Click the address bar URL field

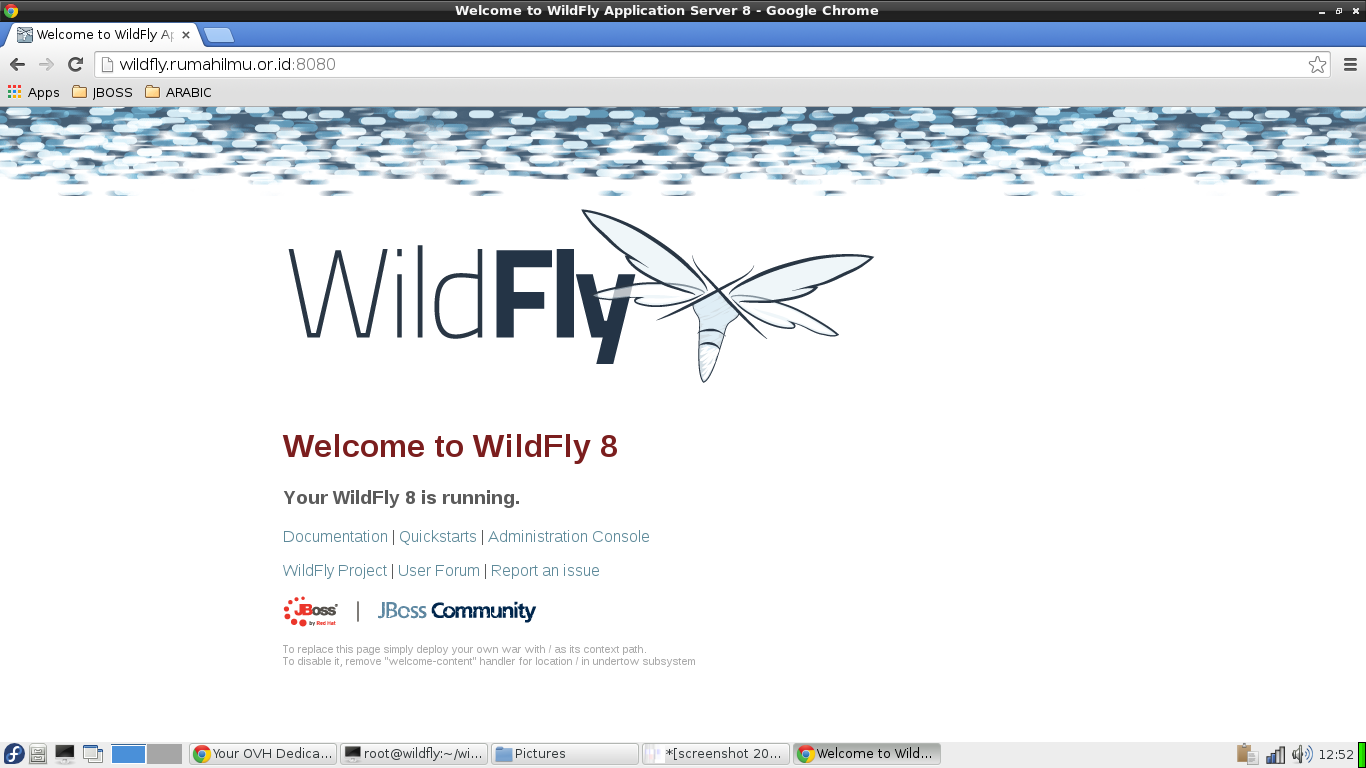coord(700,64)
